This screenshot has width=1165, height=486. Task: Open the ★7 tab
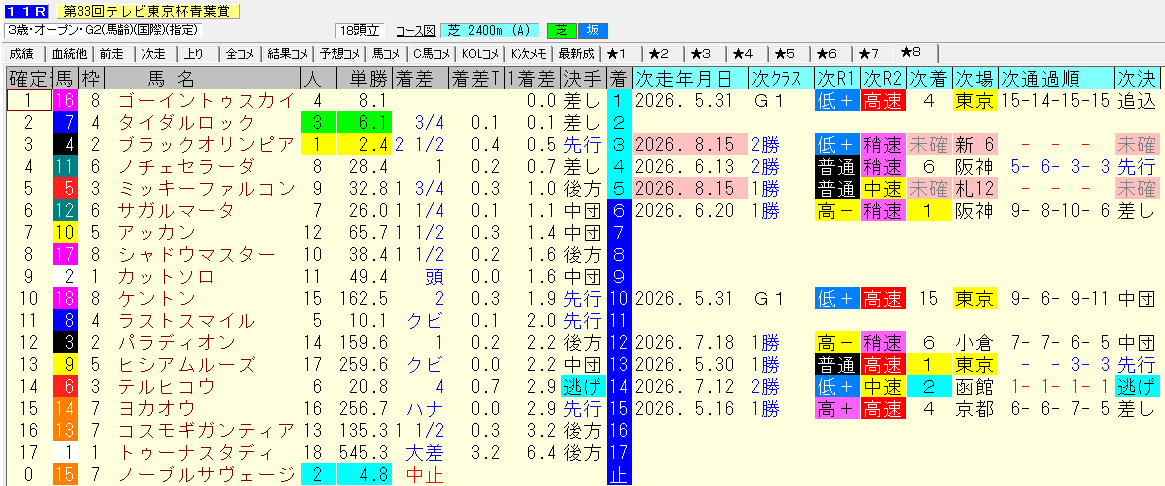(x=869, y=54)
